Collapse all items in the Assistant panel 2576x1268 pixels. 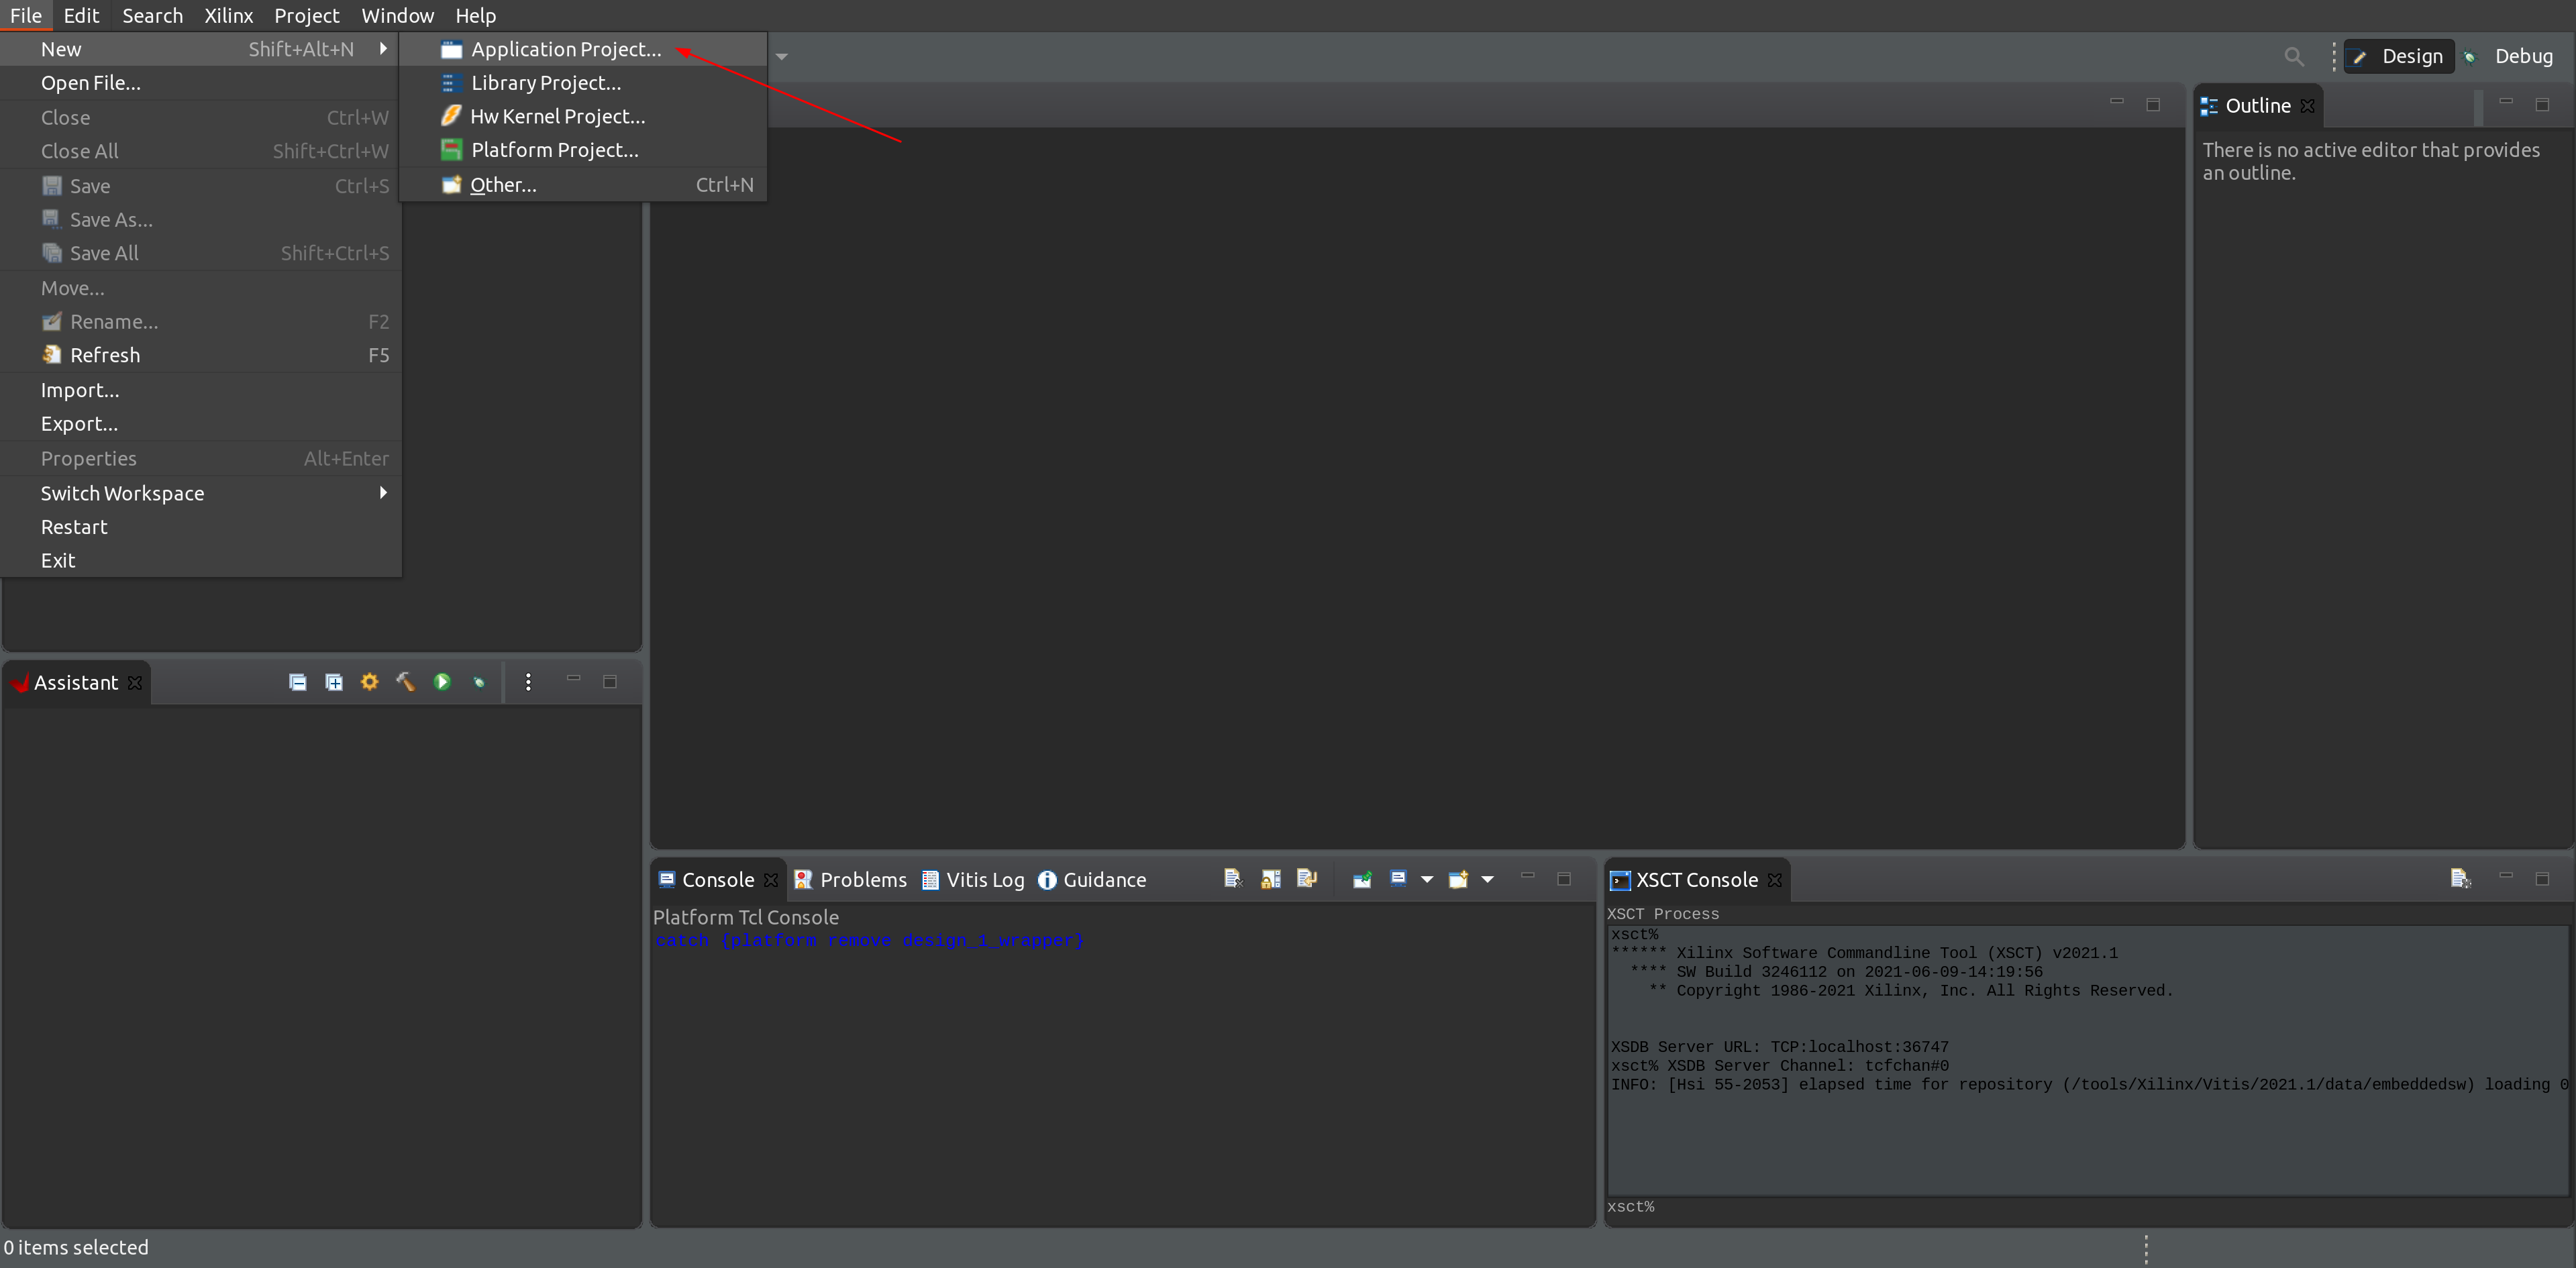click(x=297, y=682)
